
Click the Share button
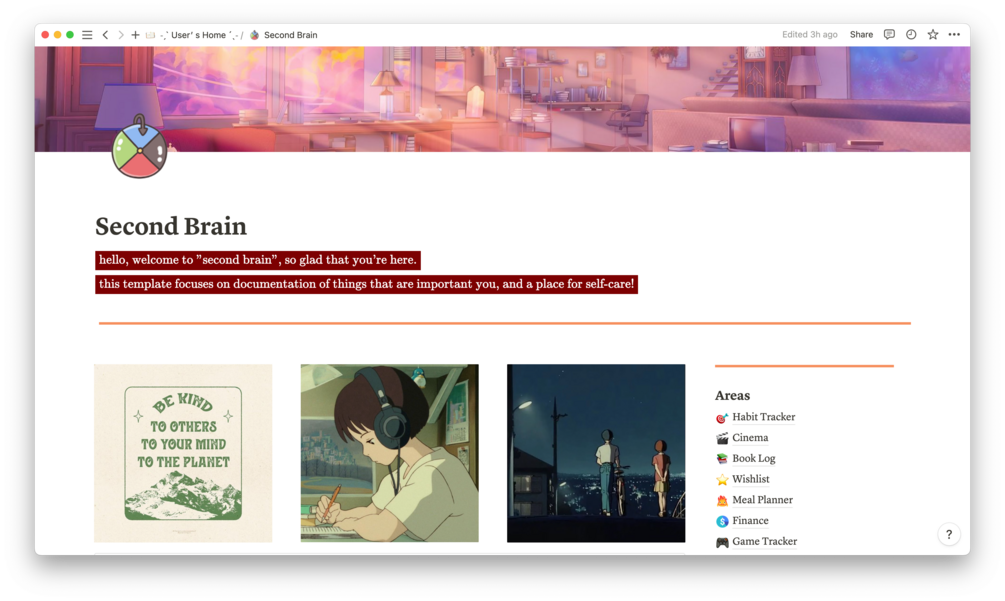[861, 35]
